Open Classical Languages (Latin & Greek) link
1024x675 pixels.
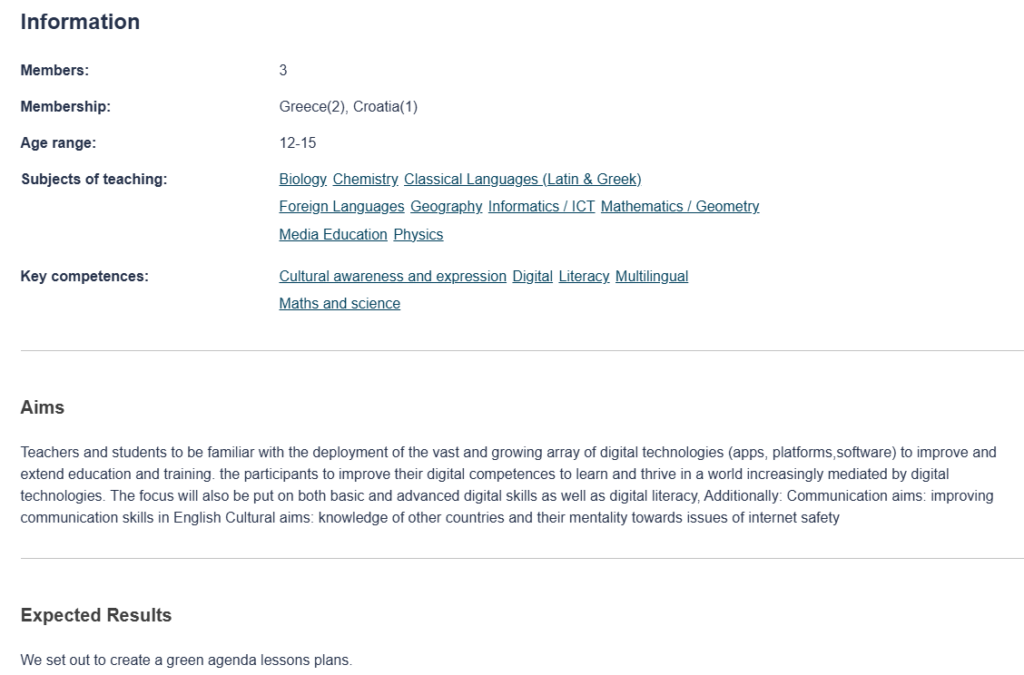(522, 179)
